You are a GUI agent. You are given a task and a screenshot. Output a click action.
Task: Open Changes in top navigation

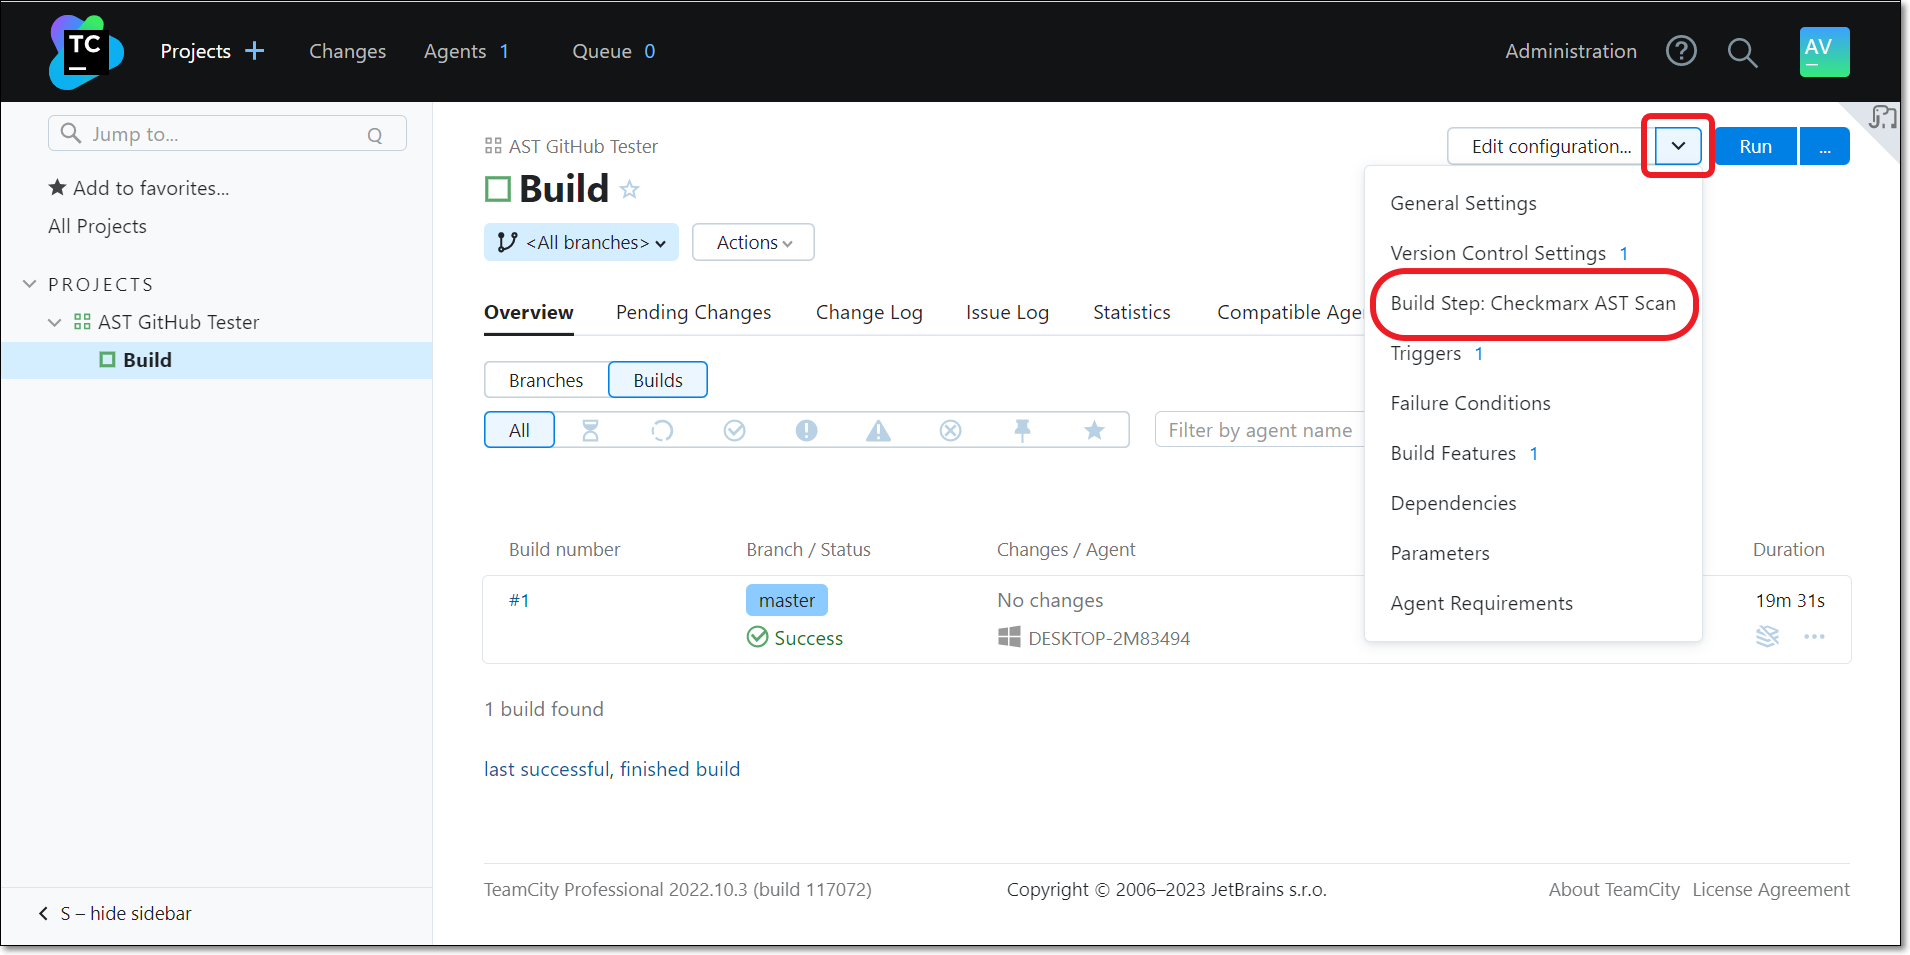coord(347,51)
